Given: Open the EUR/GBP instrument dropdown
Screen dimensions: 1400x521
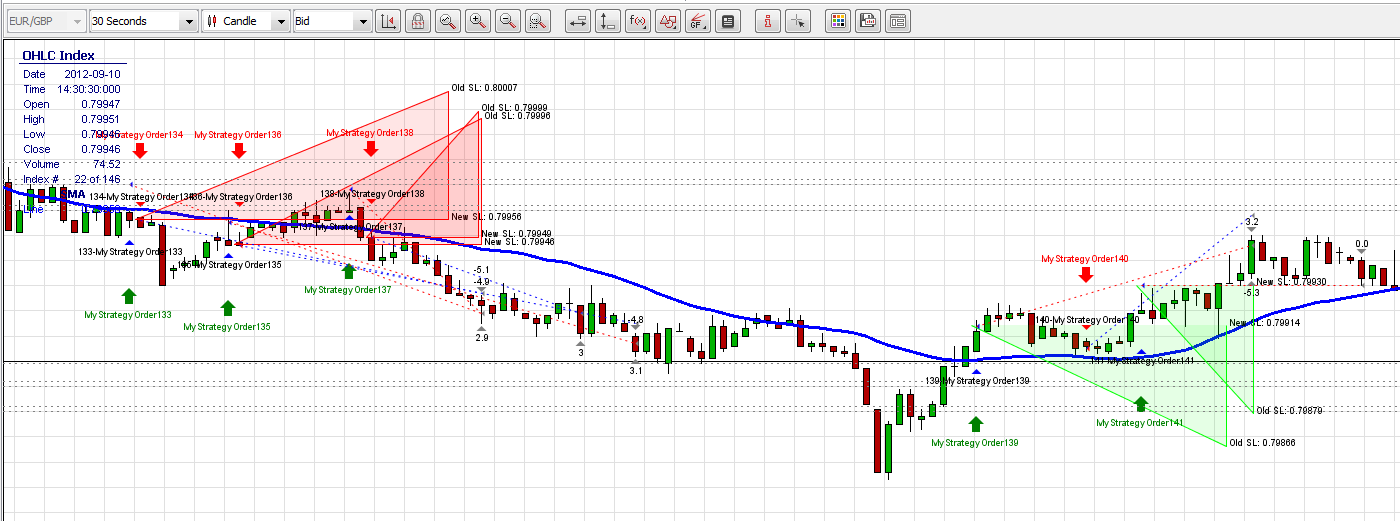Looking at the screenshot, I should [x=45, y=20].
